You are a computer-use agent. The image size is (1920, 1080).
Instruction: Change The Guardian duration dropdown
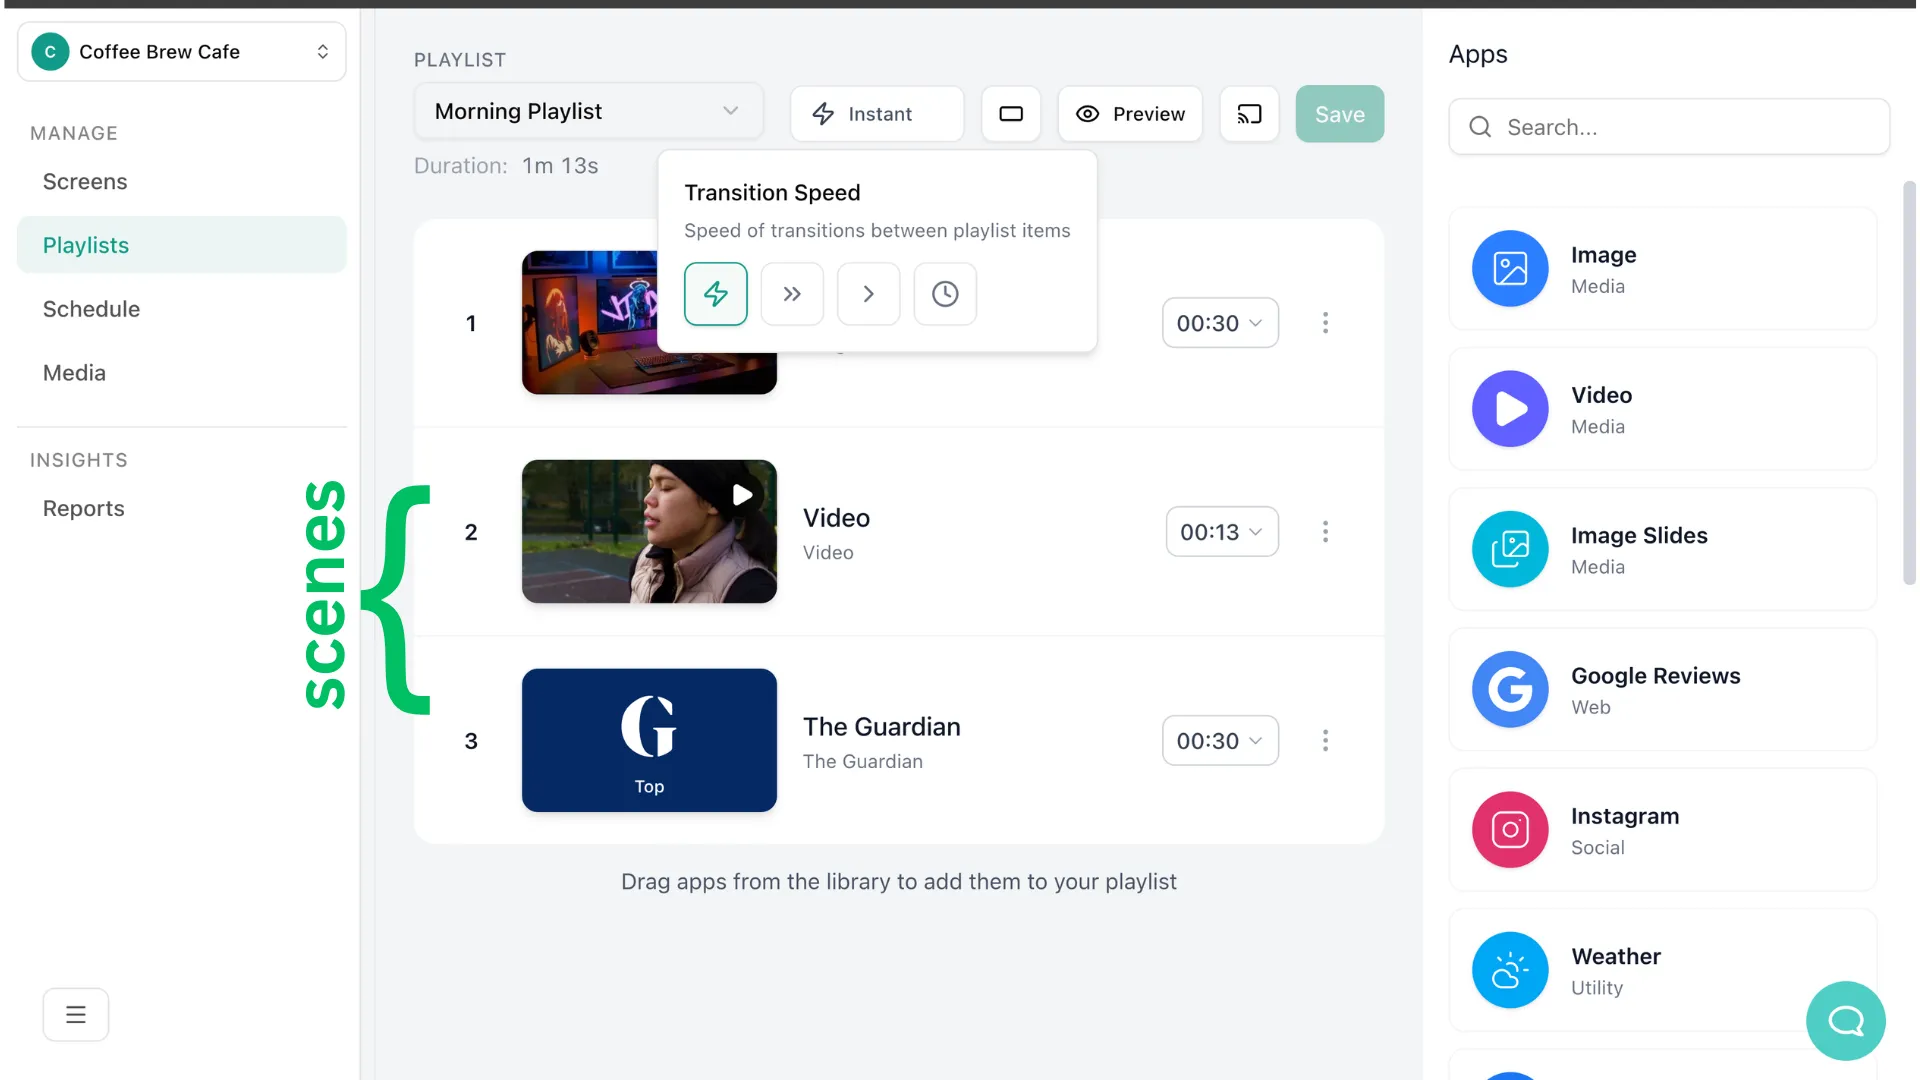click(1220, 741)
